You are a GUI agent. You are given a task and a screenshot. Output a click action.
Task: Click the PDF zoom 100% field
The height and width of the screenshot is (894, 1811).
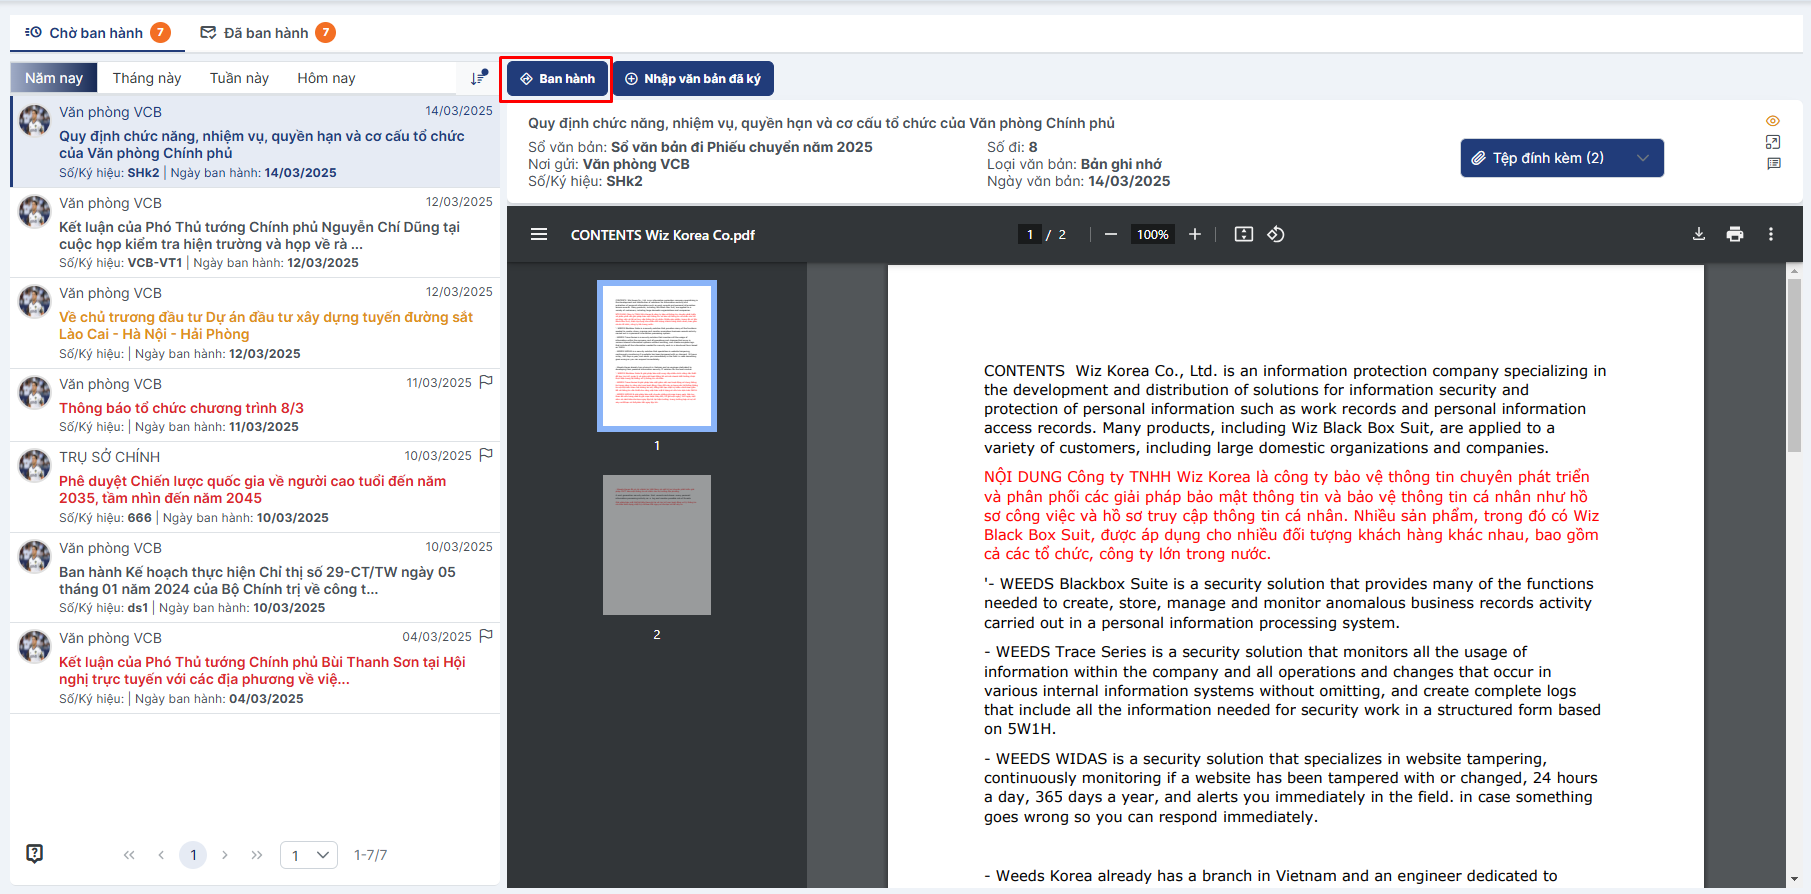(1153, 234)
